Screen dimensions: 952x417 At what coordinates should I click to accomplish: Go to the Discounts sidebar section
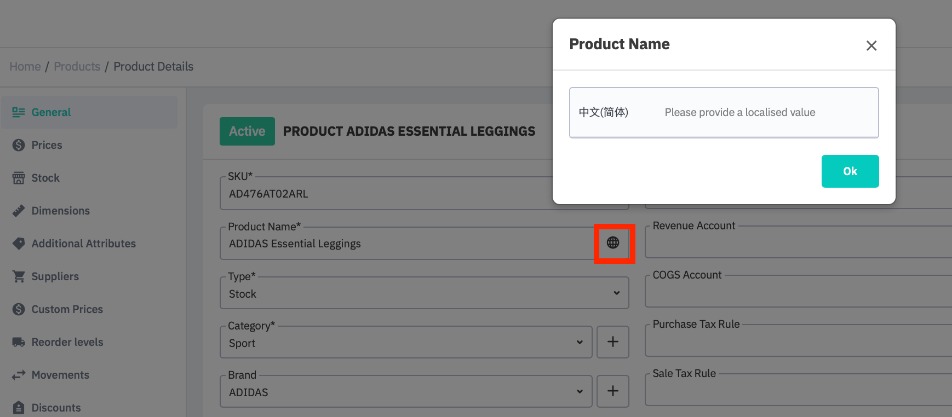(56, 407)
